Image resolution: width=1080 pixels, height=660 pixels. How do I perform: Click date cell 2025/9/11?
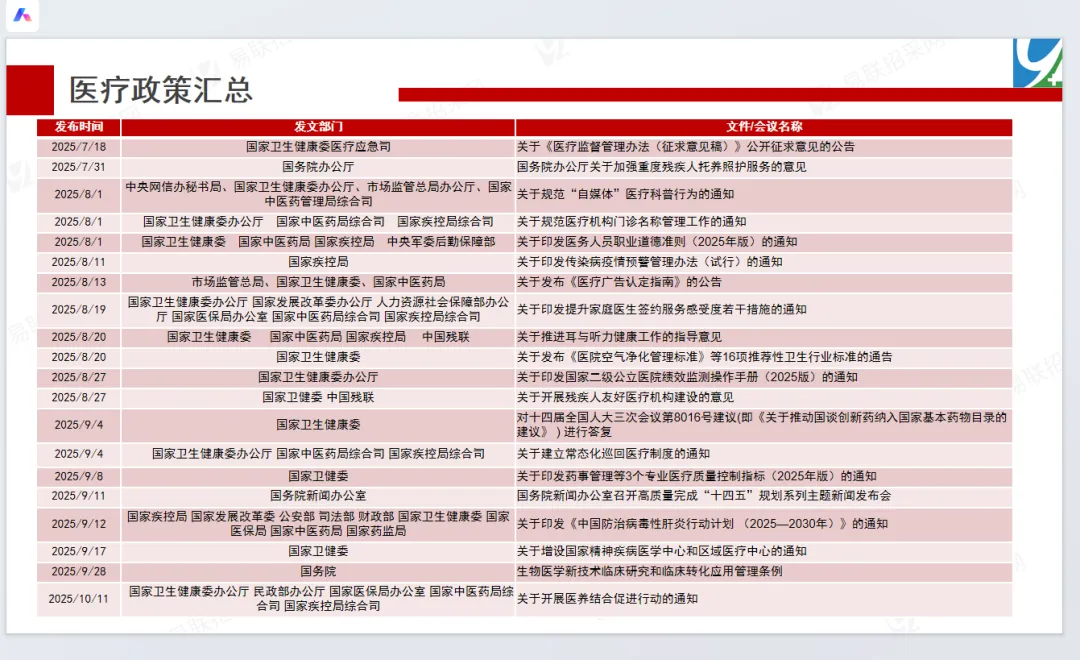pos(79,496)
